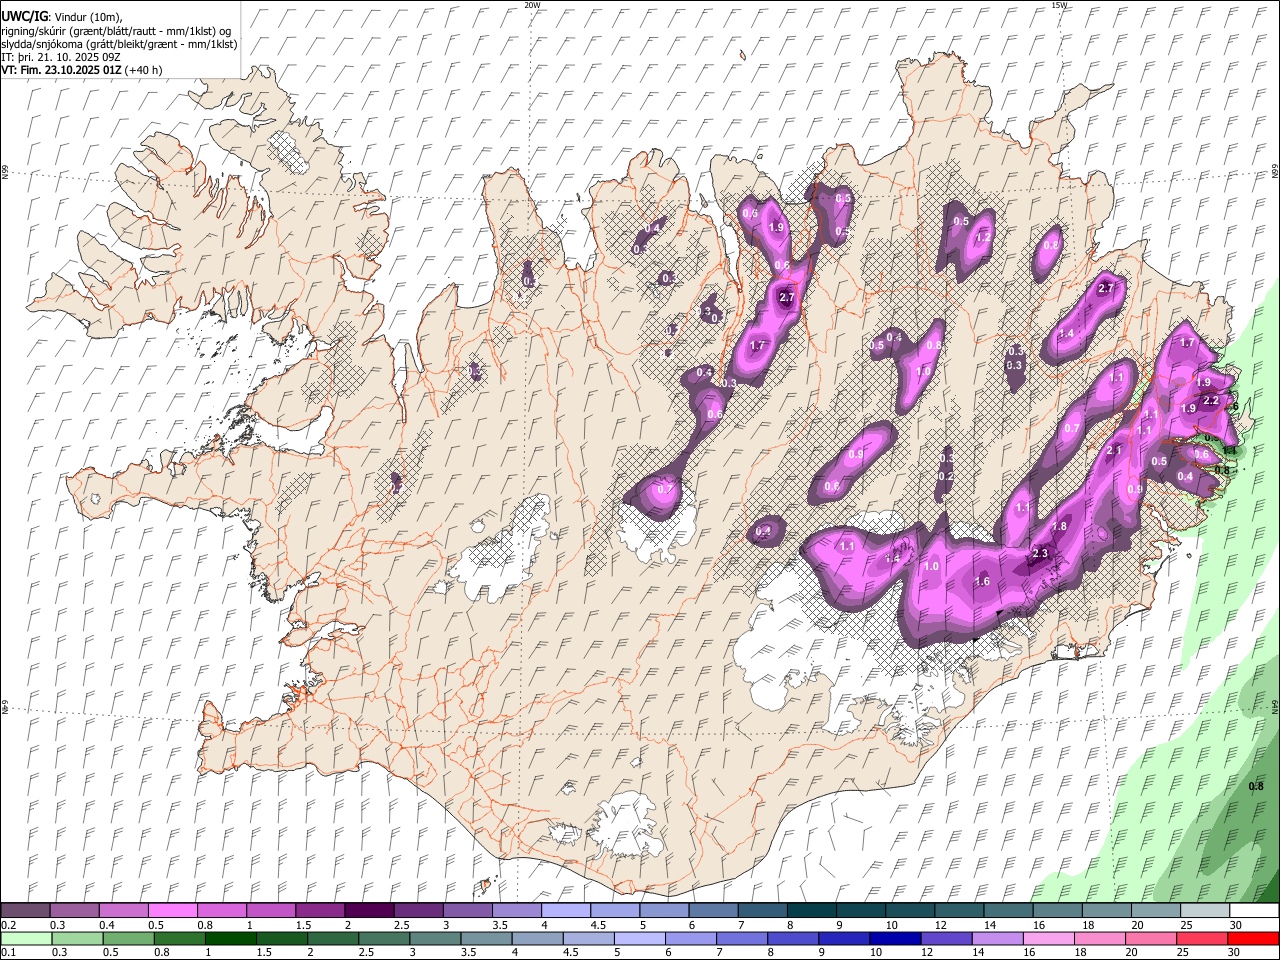1280x960 pixels.
Task: Pick the deep navy blue 10 swatch in bottom row
Action: (x=896, y=938)
